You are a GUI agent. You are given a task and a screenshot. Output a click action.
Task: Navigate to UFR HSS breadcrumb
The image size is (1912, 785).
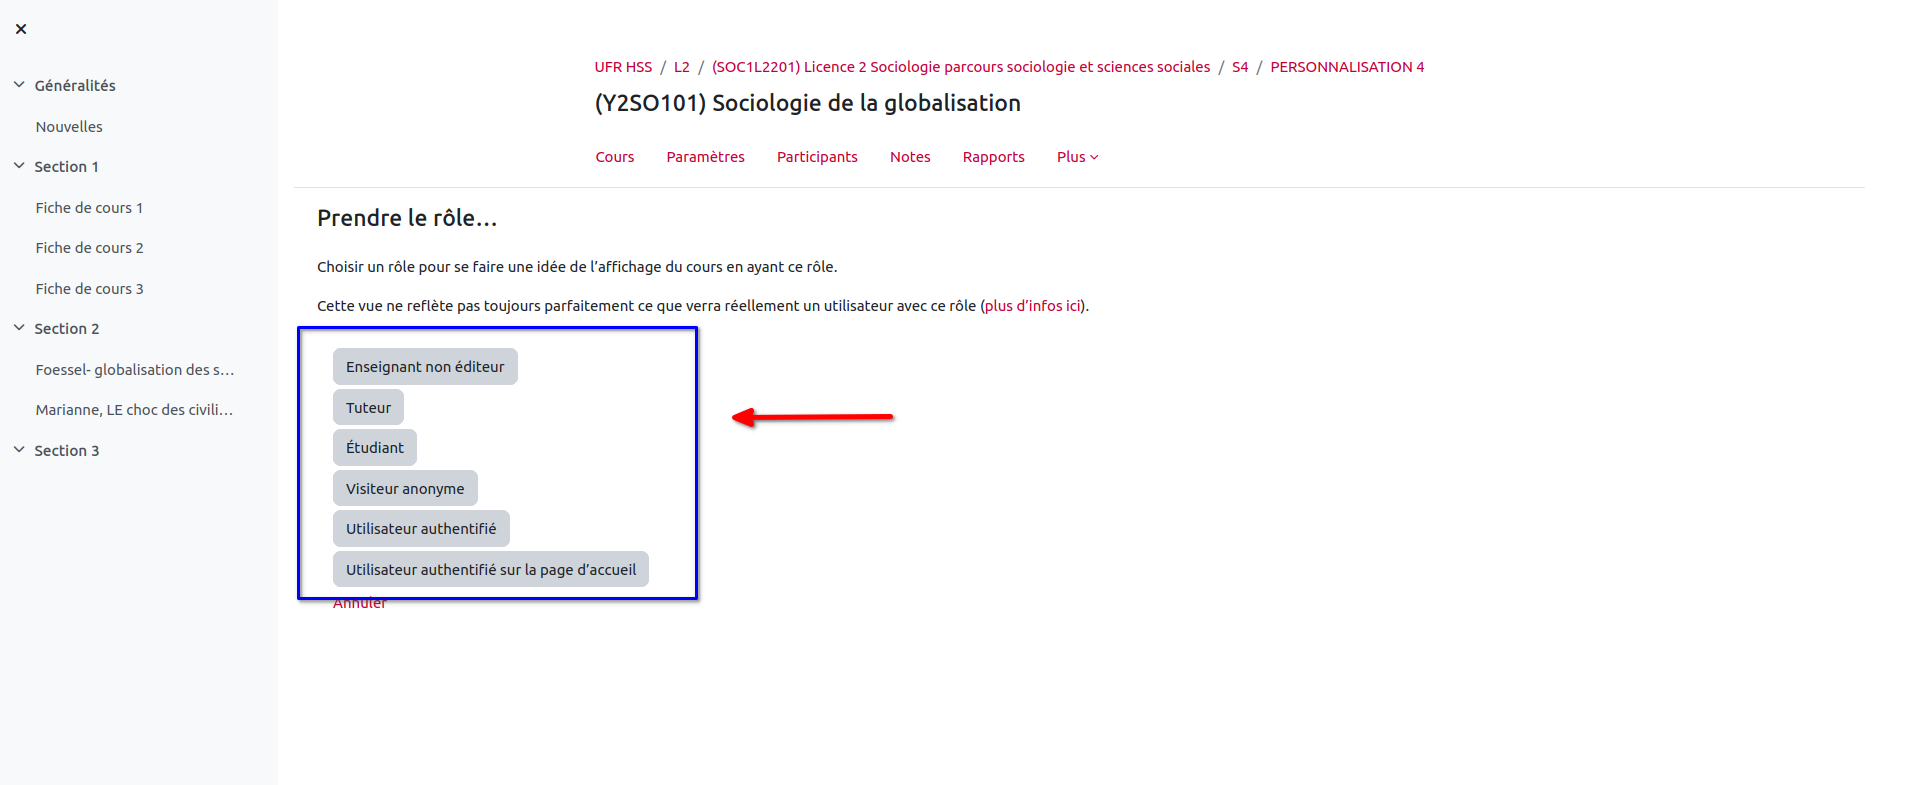point(623,67)
